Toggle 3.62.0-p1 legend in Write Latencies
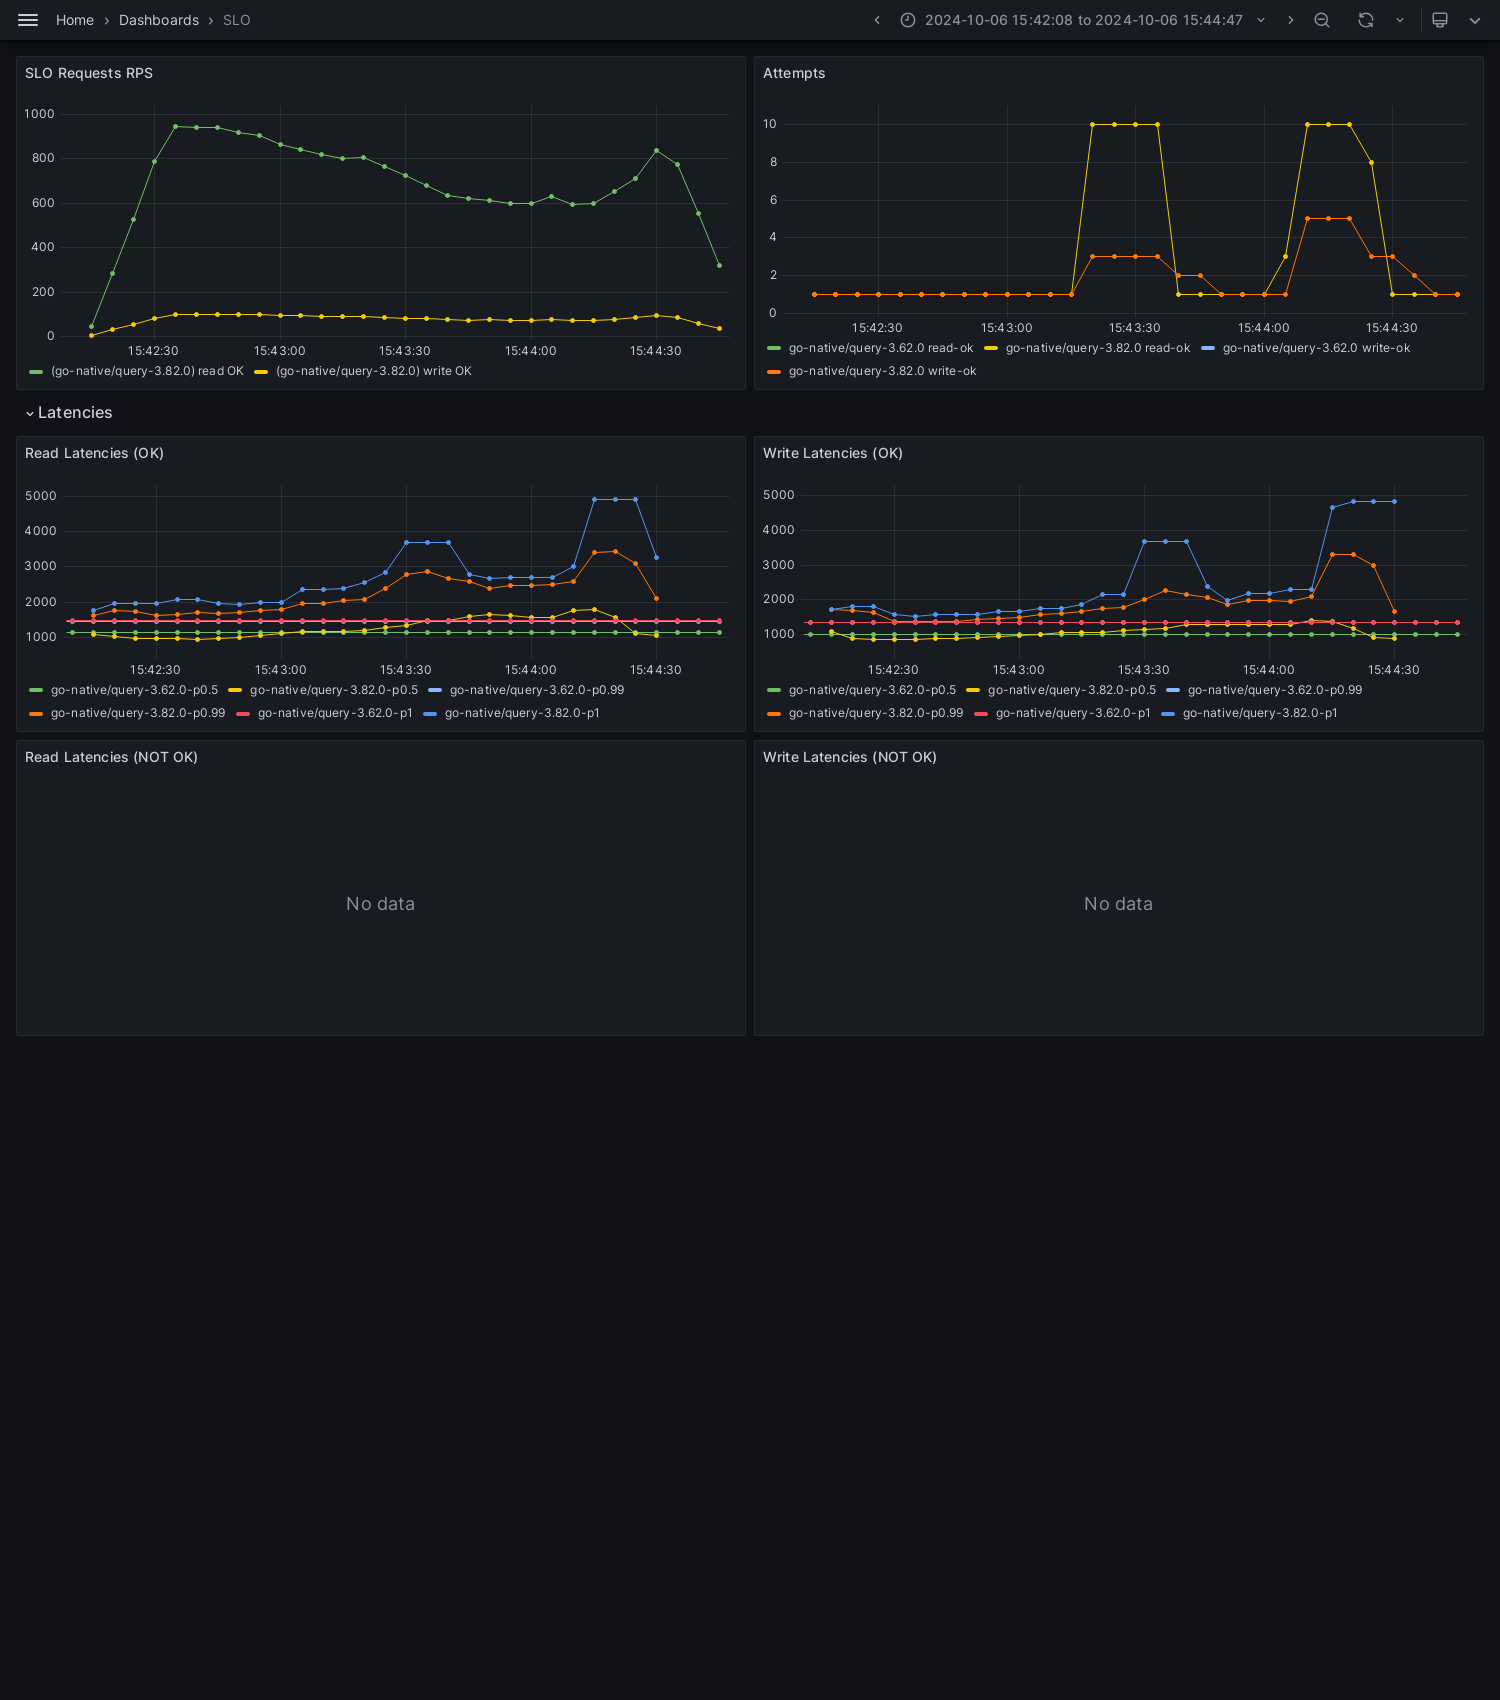Screen dimensions: 1500x1700 [x=1073, y=713]
